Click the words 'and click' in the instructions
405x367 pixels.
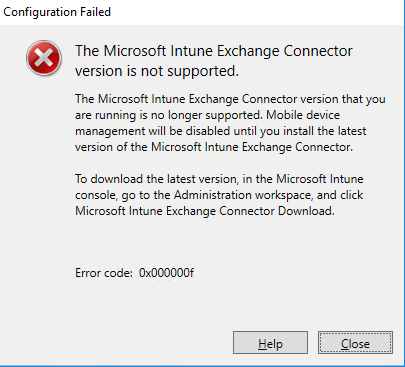click(340, 195)
